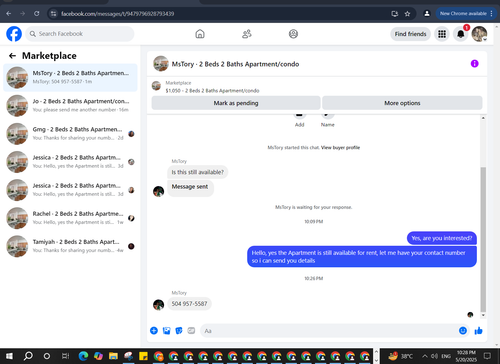Open Sticky Notes from taskbar

143,356
